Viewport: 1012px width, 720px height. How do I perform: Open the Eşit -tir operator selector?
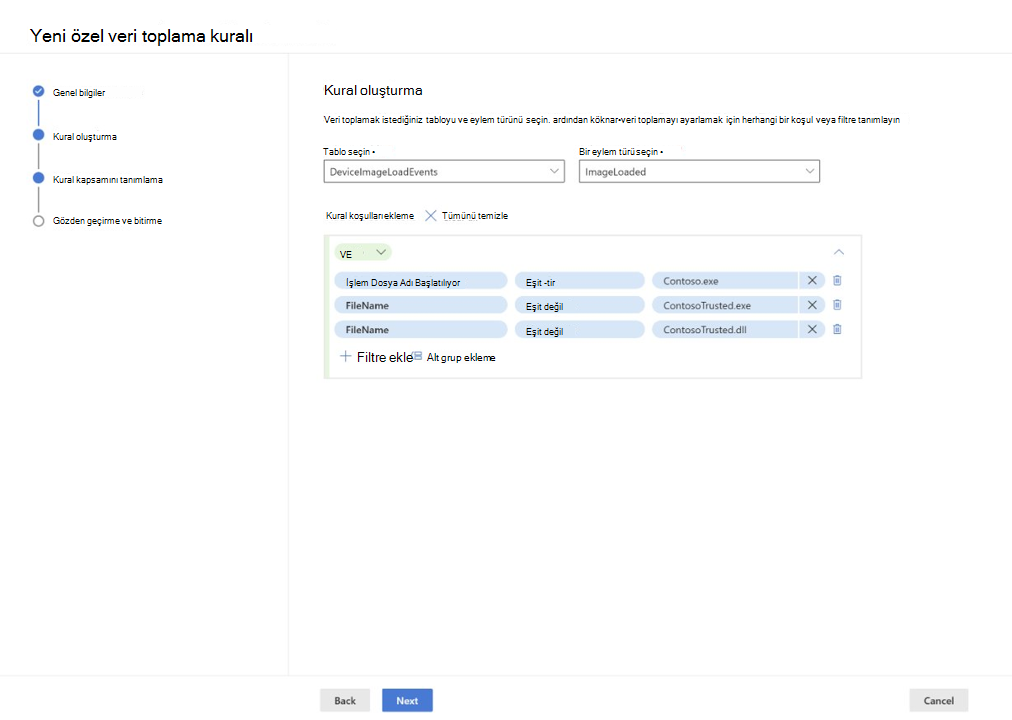coord(580,281)
